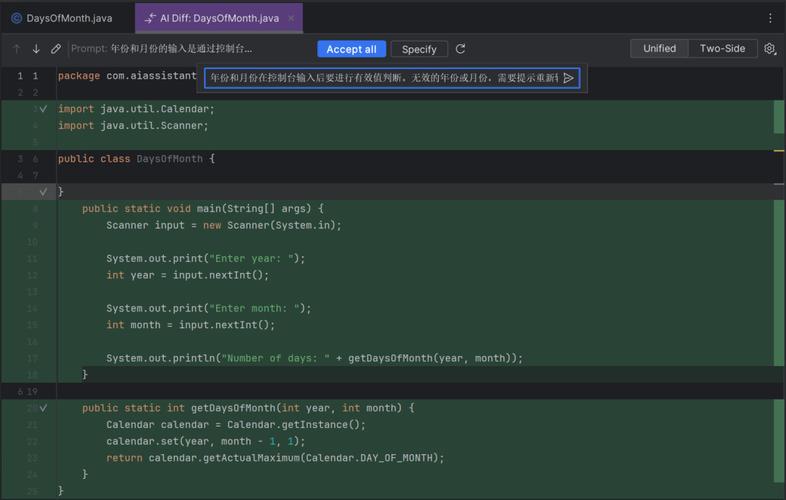The image size is (786, 500).
Task: Click the 'Number of days: ' println line
Action: coord(314,358)
